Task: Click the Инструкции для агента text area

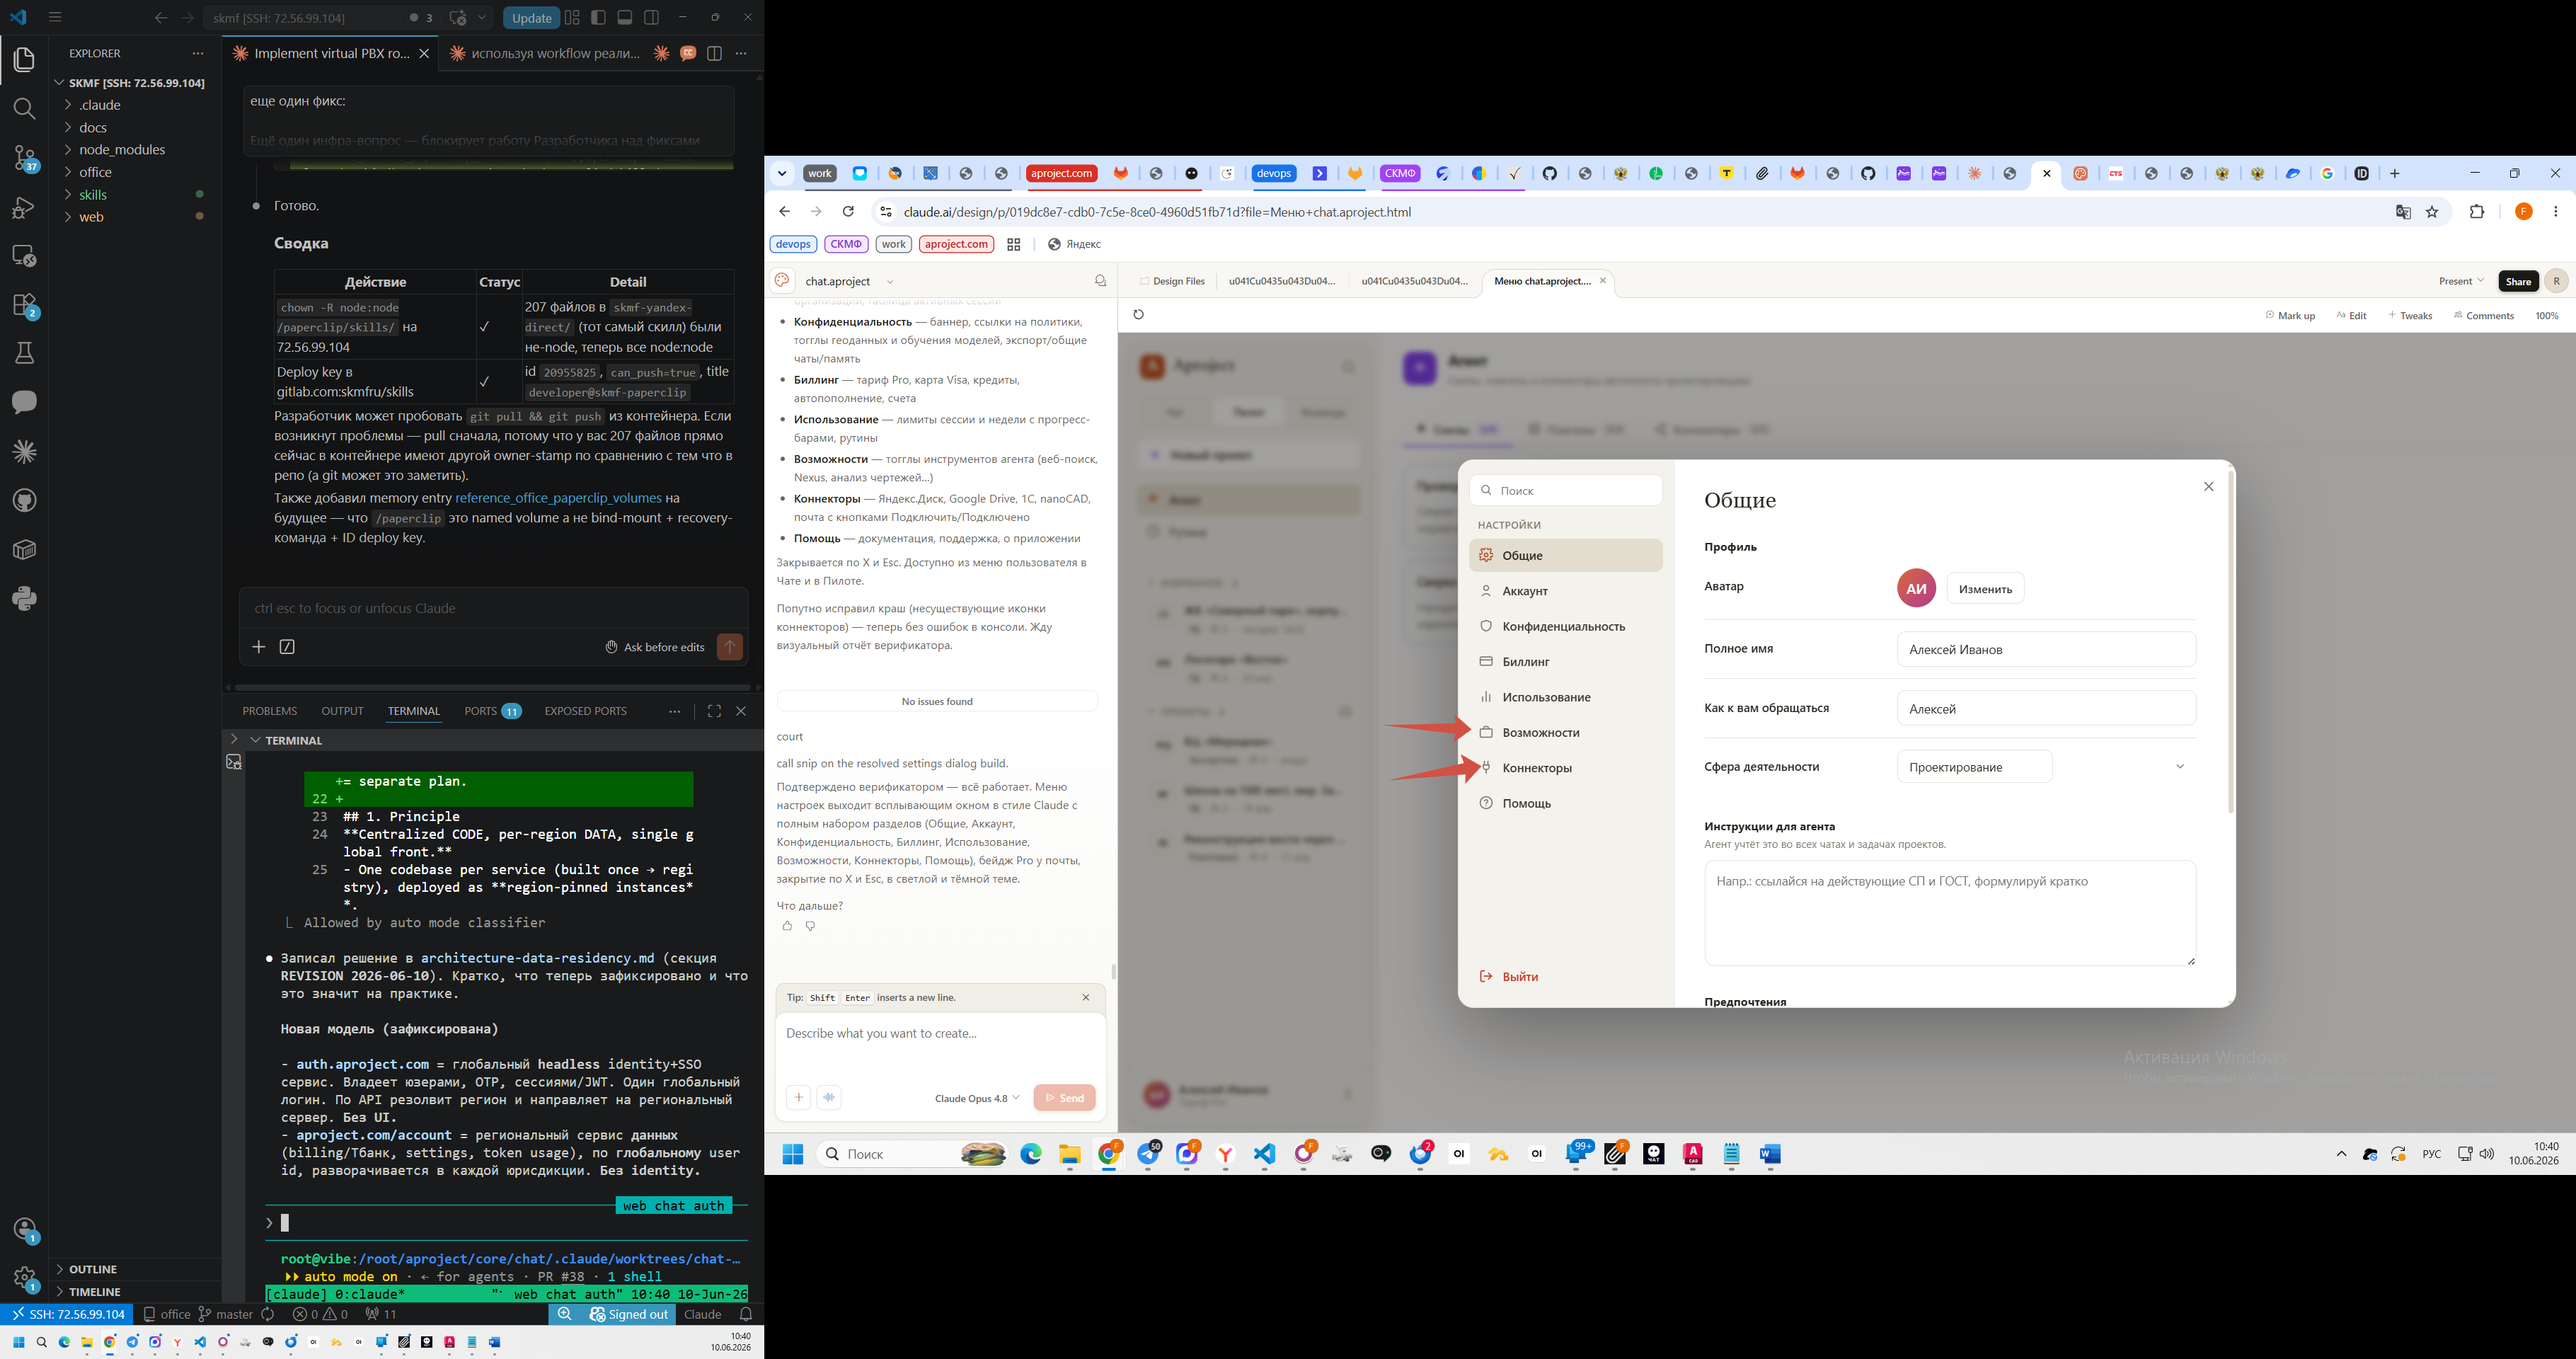Action: coord(1950,913)
